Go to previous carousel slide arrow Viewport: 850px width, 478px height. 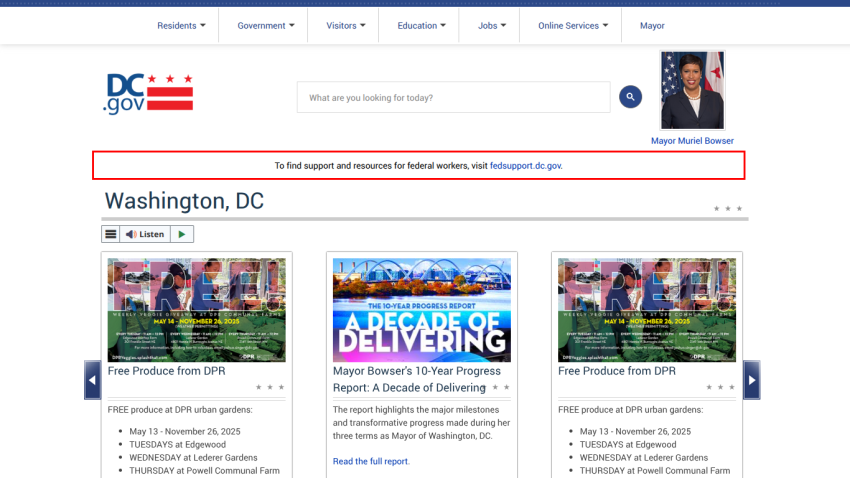pos(92,380)
